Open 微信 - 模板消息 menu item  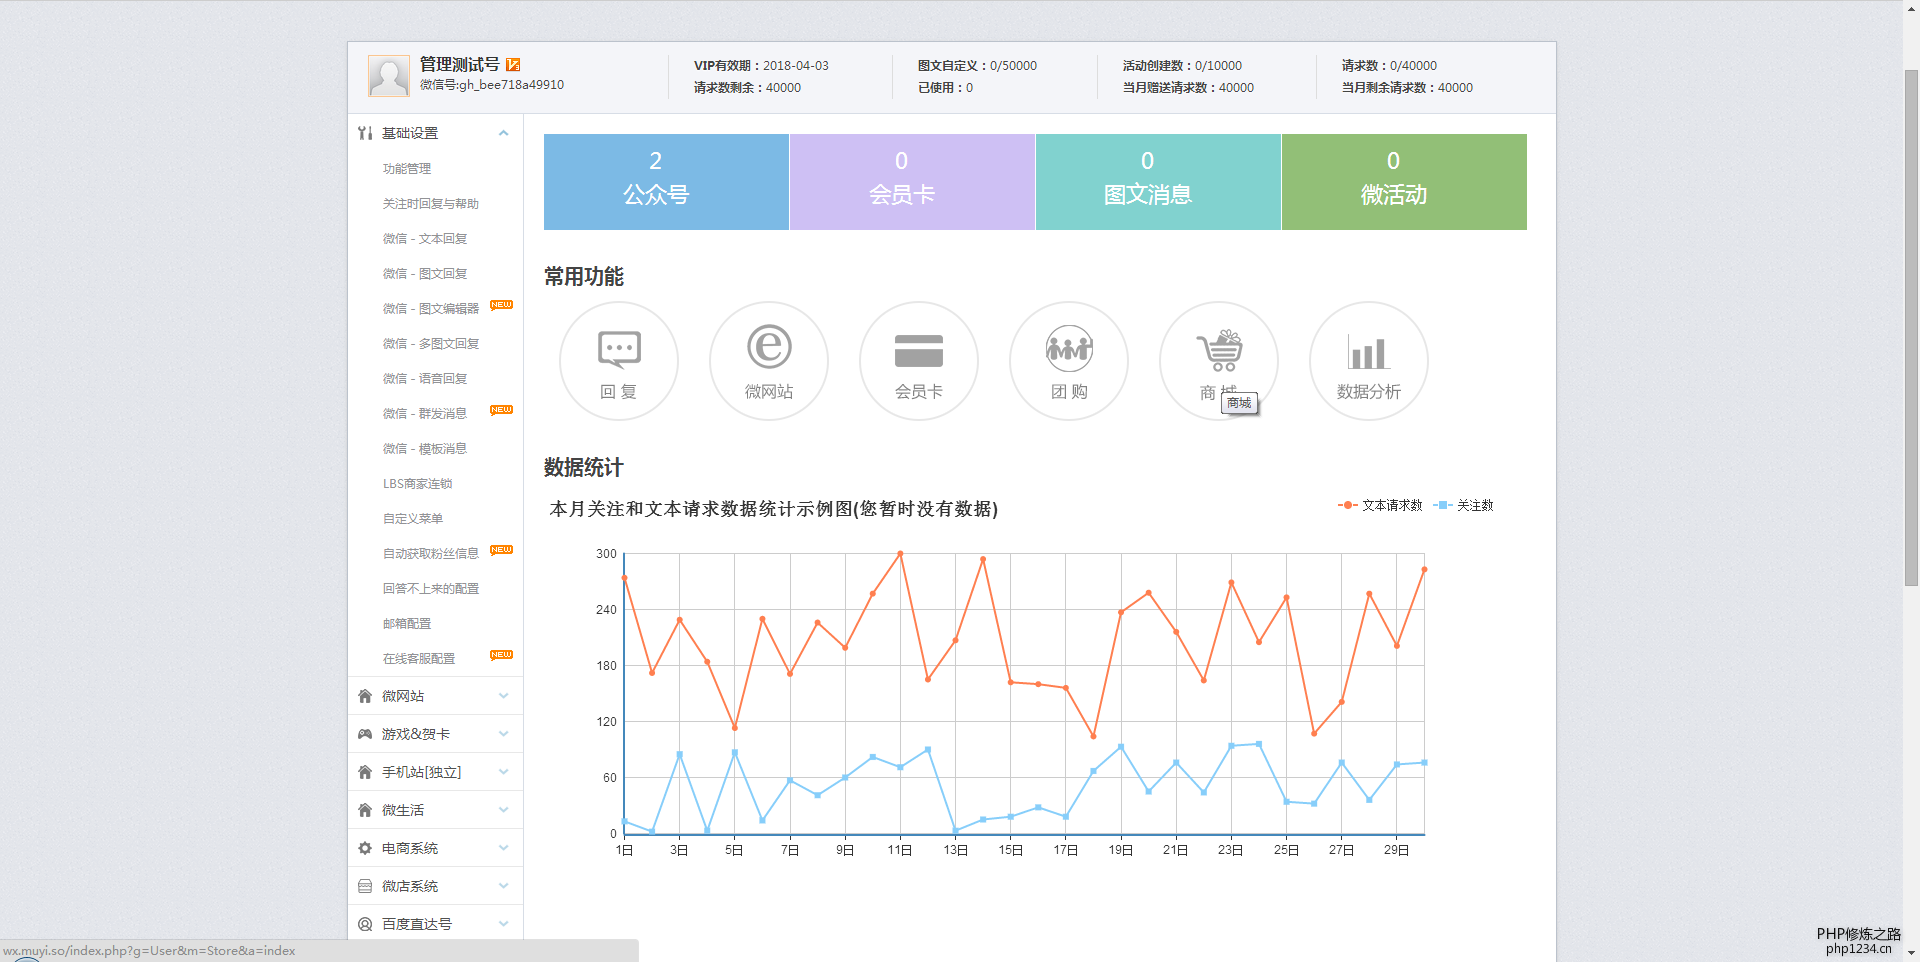pyautogui.click(x=425, y=449)
